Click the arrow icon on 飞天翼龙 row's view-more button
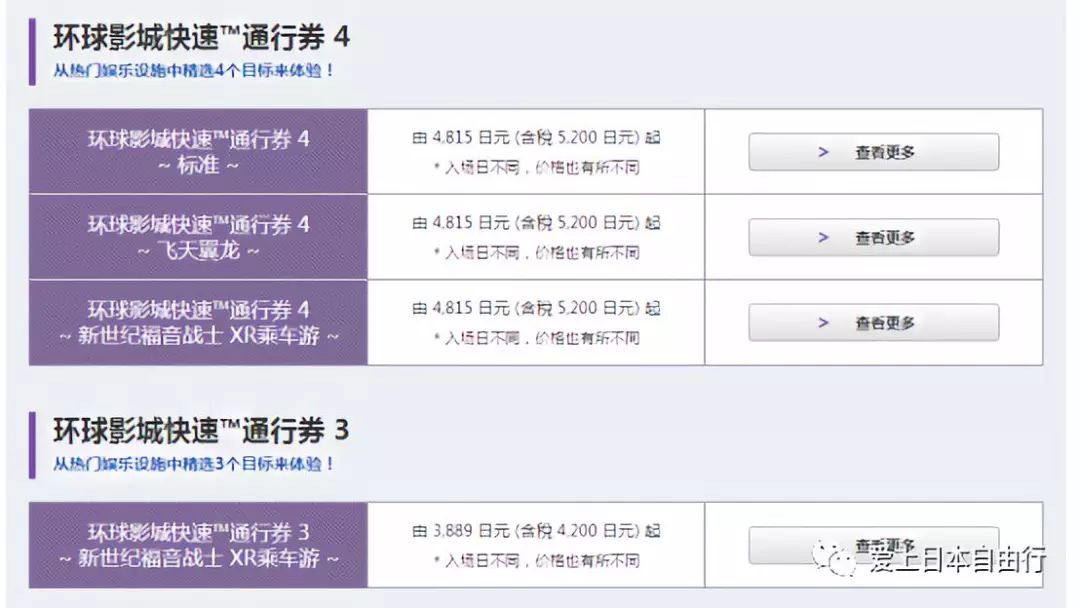Viewport: 1080px width, 608px height. tap(824, 238)
